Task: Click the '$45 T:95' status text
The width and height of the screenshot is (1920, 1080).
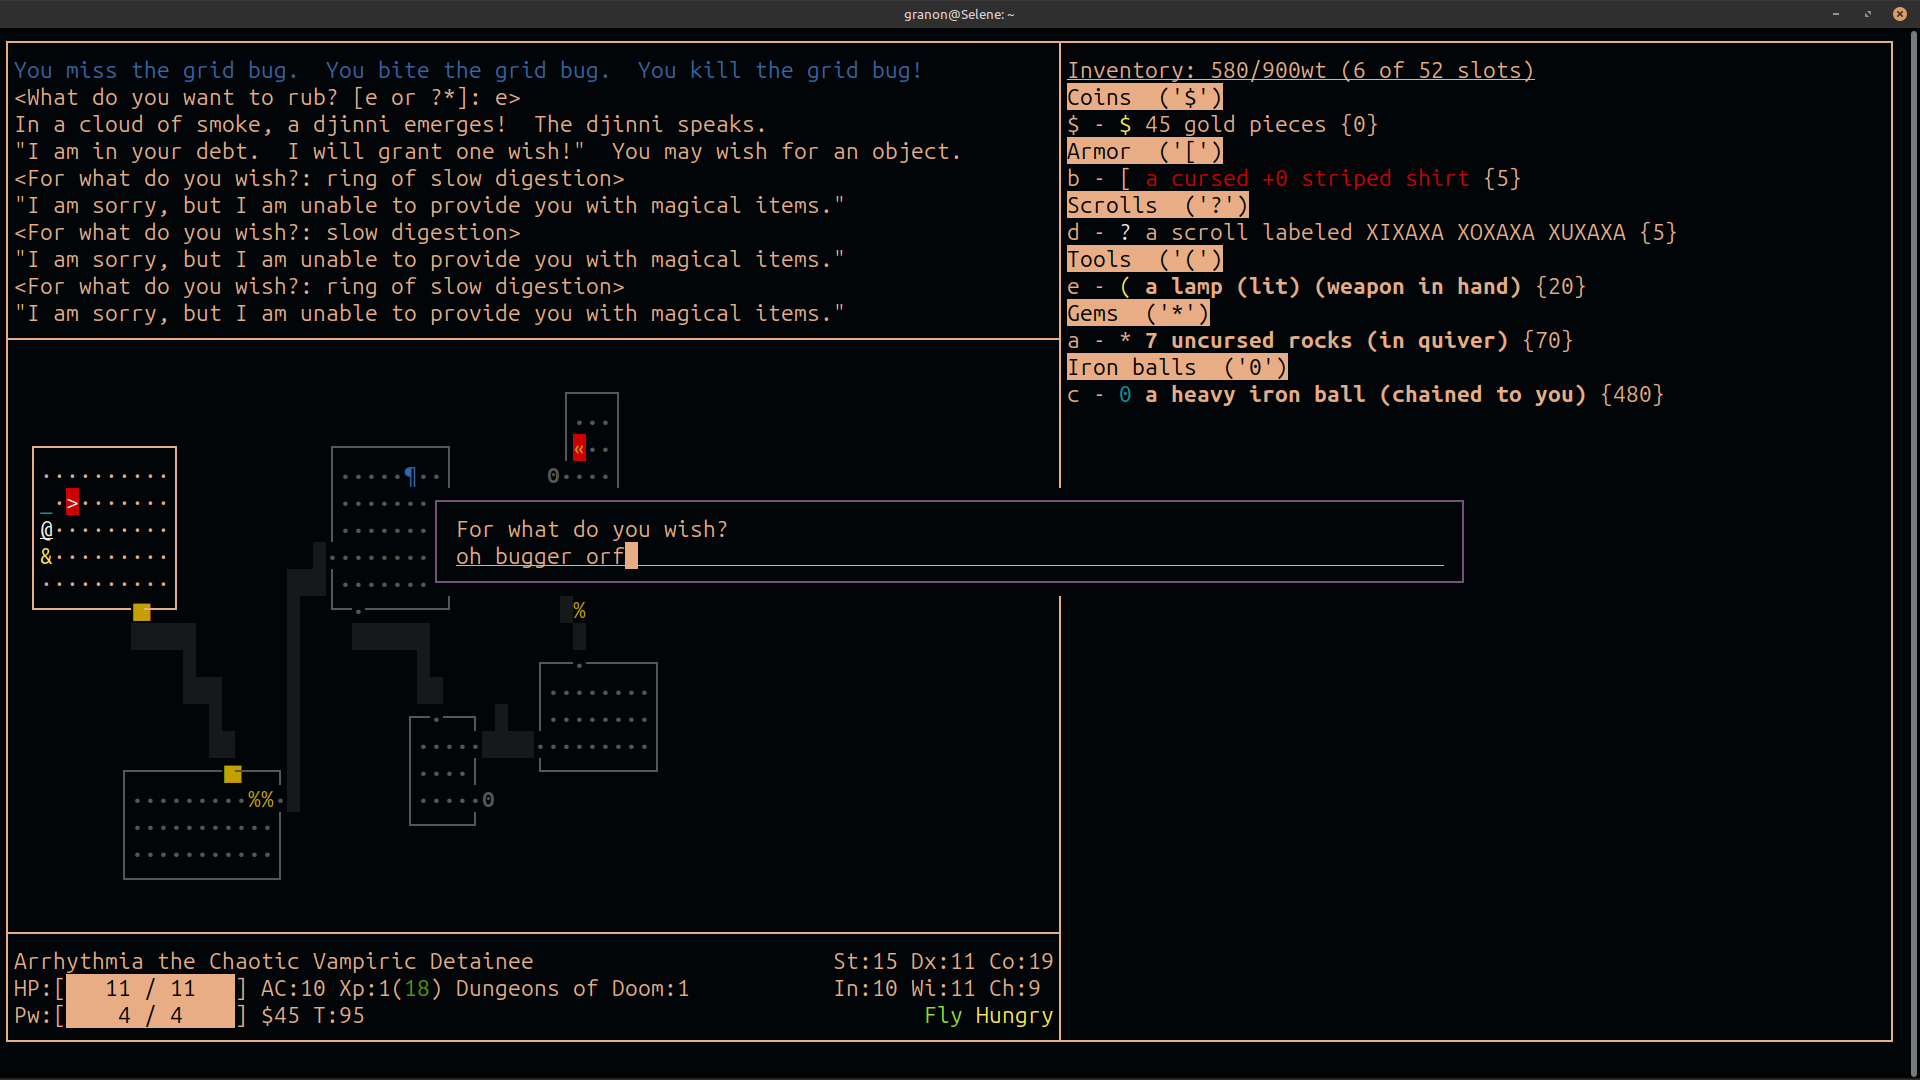Action: (x=313, y=1015)
